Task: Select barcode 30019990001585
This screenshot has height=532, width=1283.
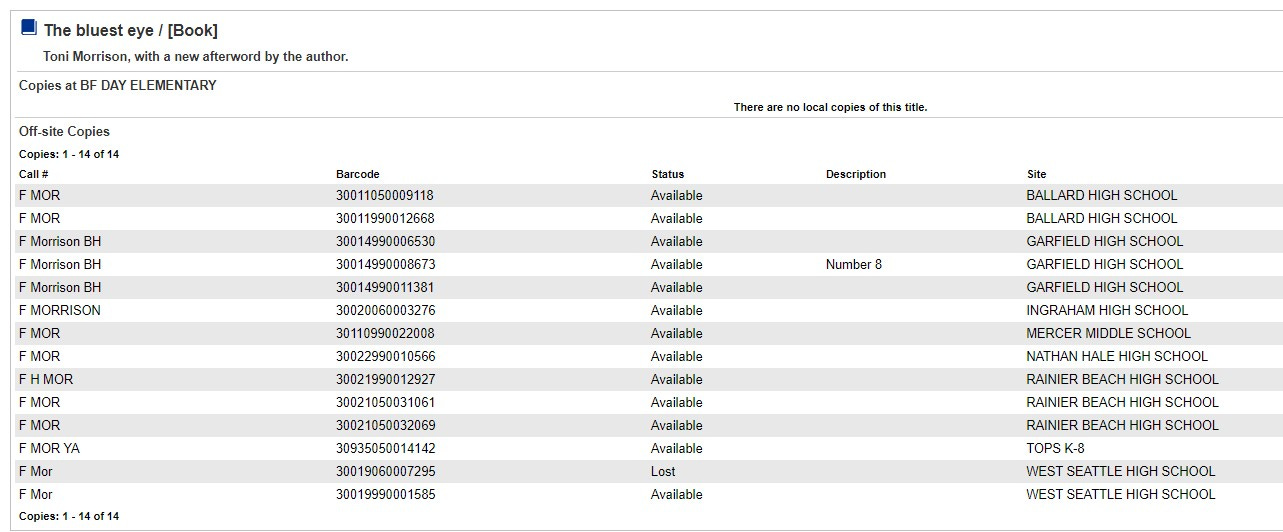Action: tap(385, 495)
